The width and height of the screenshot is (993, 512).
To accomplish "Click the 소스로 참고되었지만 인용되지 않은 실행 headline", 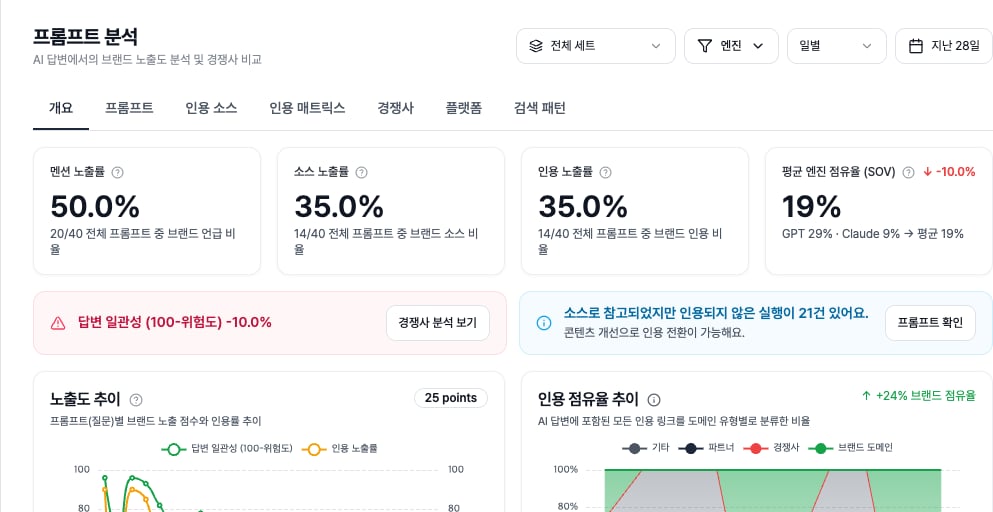I will click(x=716, y=314).
